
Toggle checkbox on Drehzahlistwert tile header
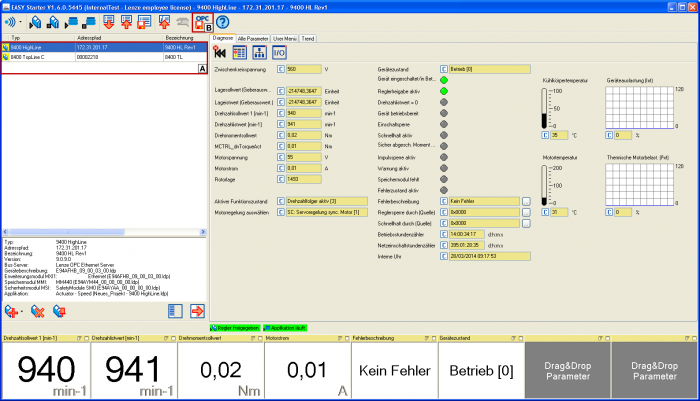click(x=174, y=338)
